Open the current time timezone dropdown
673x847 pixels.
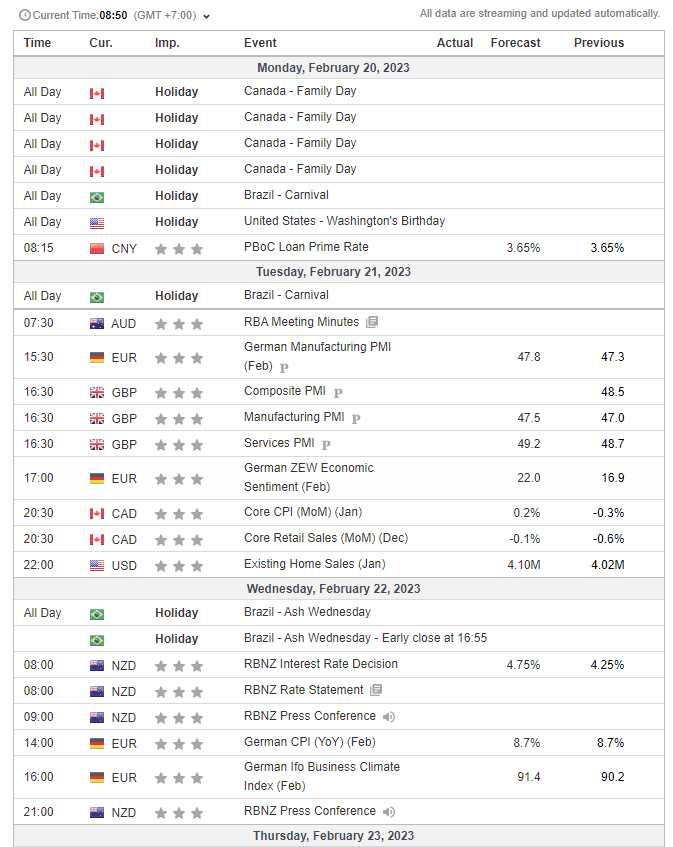(x=206, y=16)
